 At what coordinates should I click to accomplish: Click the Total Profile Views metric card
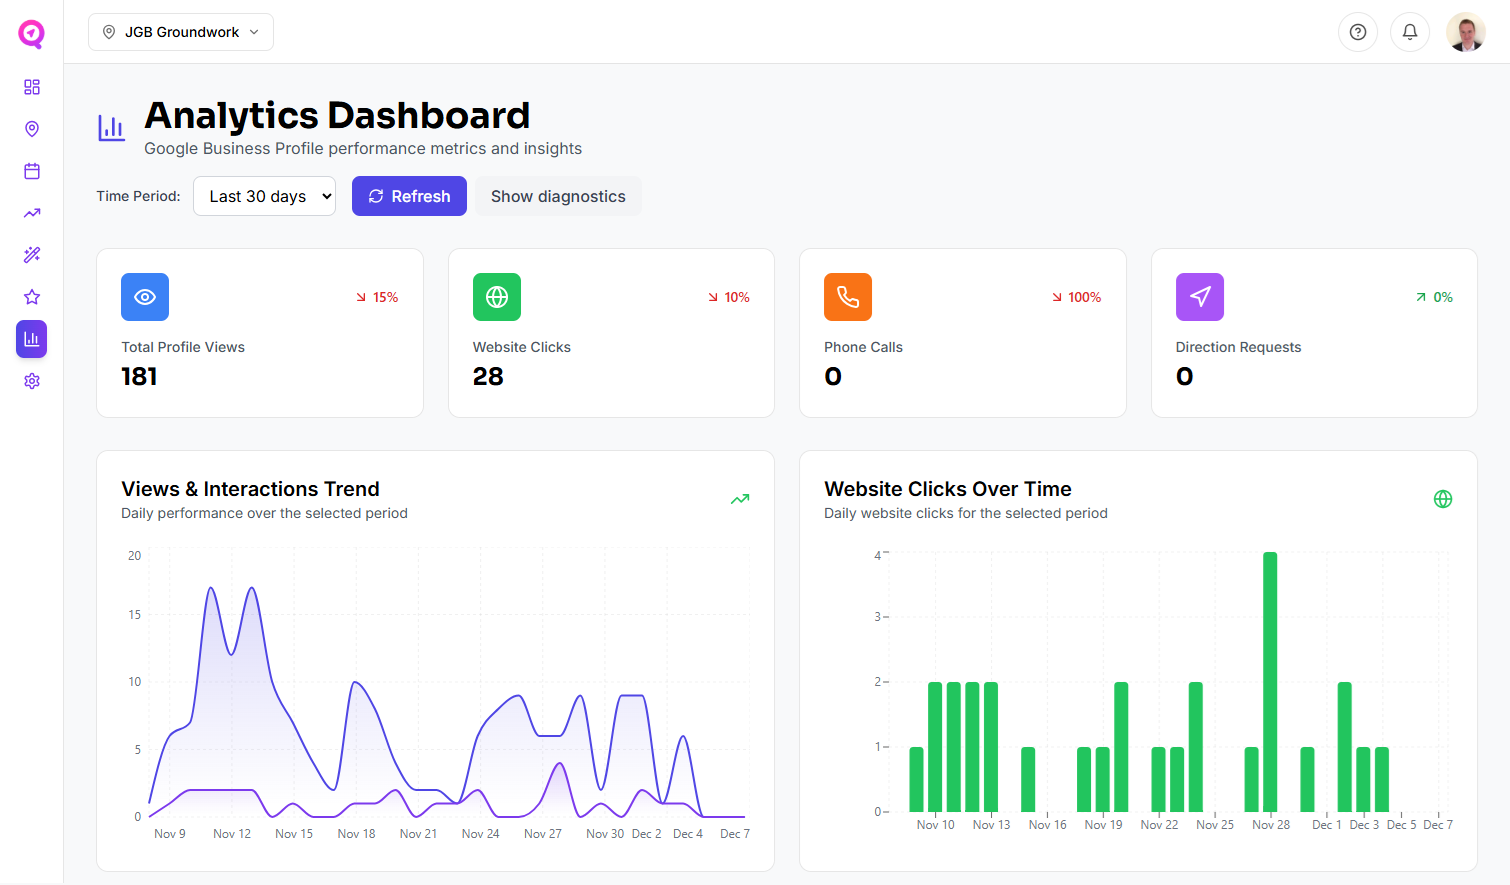pos(259,333)
